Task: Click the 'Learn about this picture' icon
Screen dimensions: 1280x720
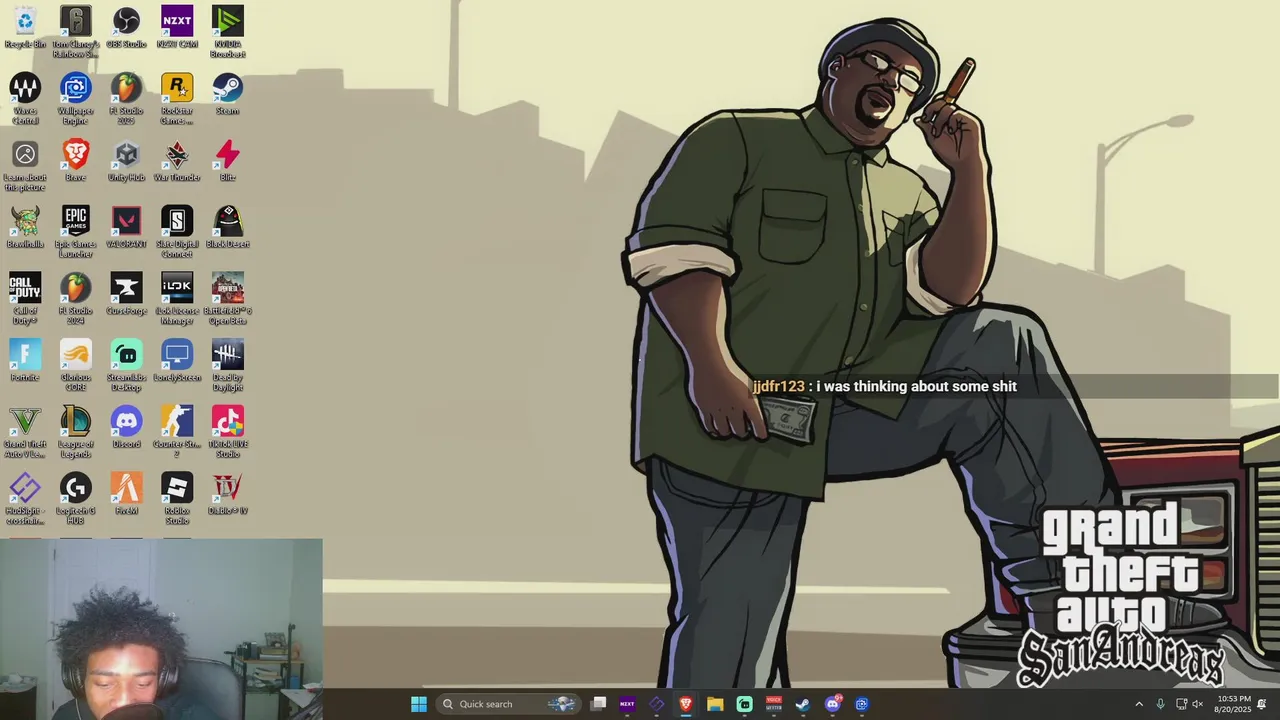Action: point(25,166)
